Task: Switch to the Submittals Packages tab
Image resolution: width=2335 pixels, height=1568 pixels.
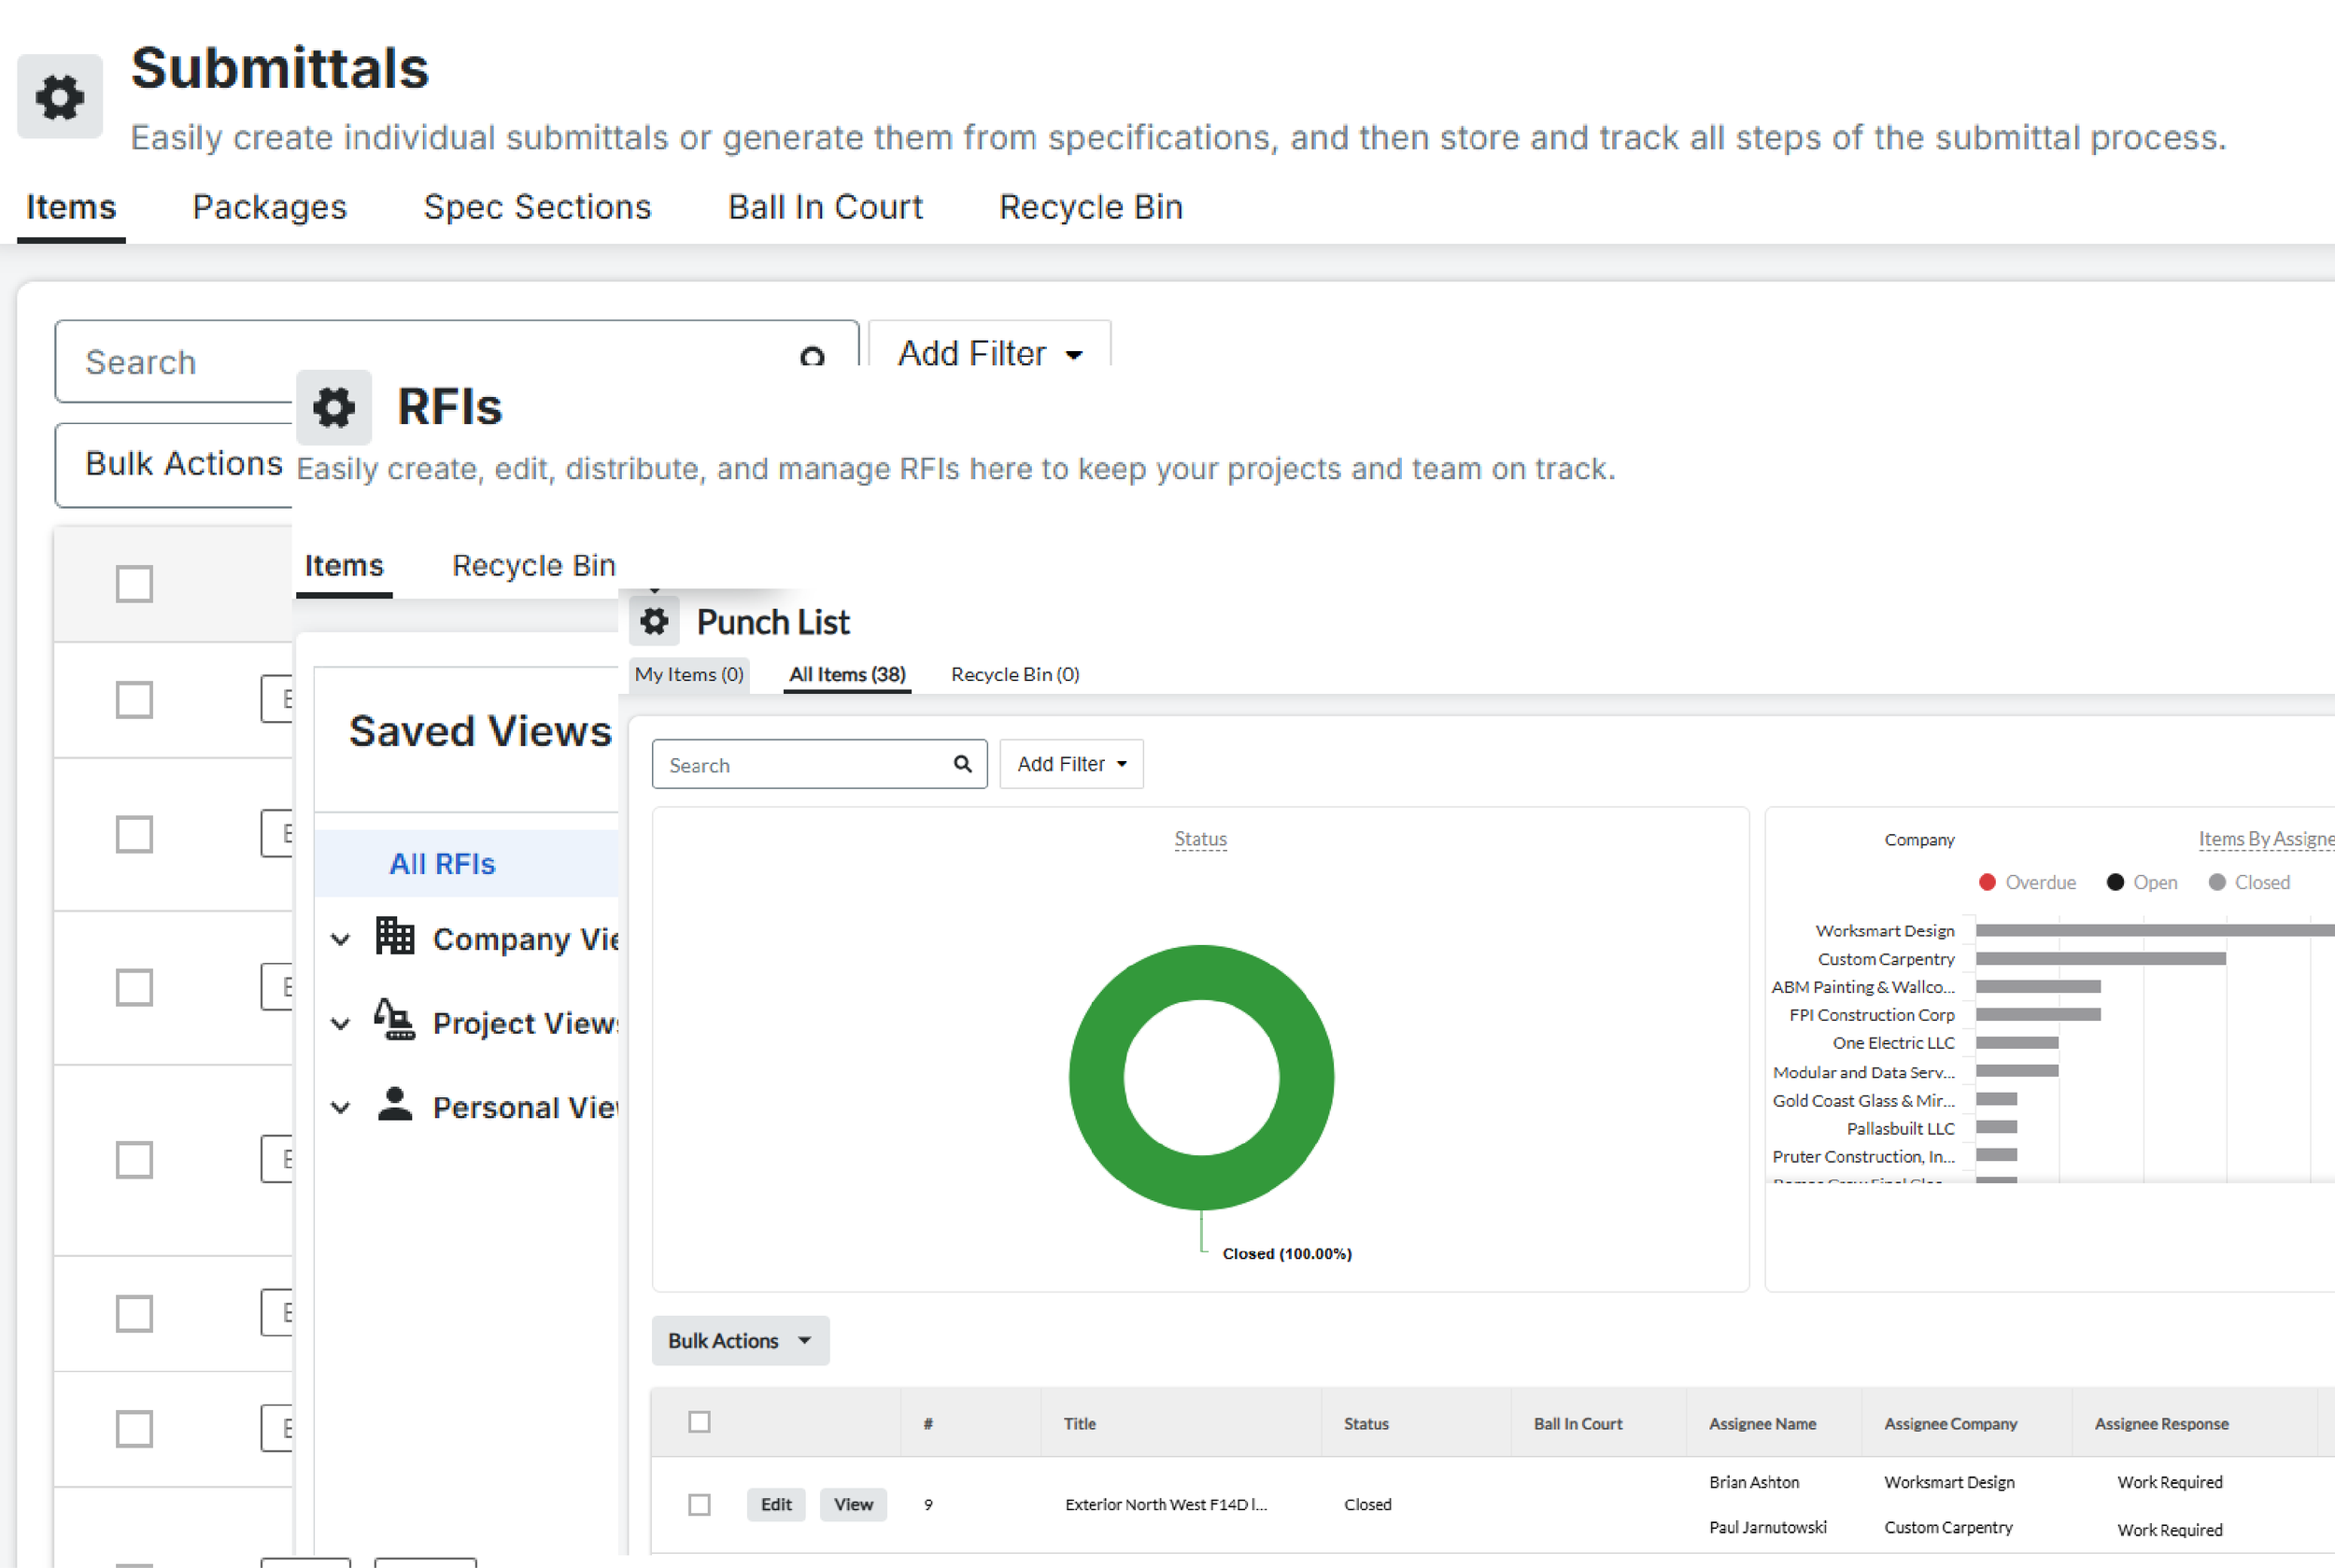Action: pyautogui.click(x=269, y=207)
